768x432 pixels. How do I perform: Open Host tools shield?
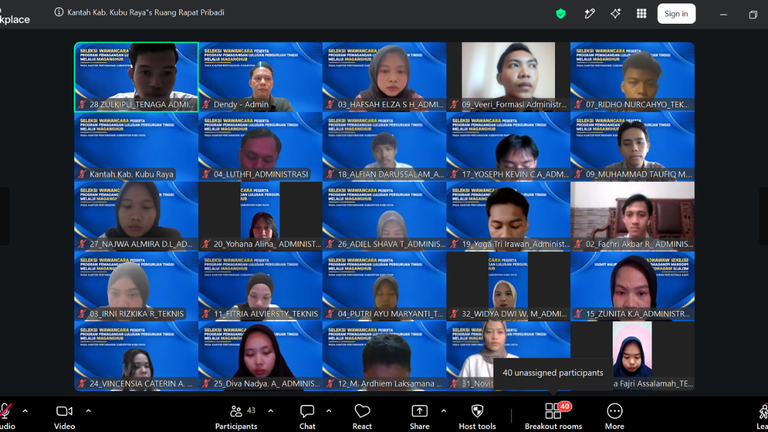[x=477, y=417]
